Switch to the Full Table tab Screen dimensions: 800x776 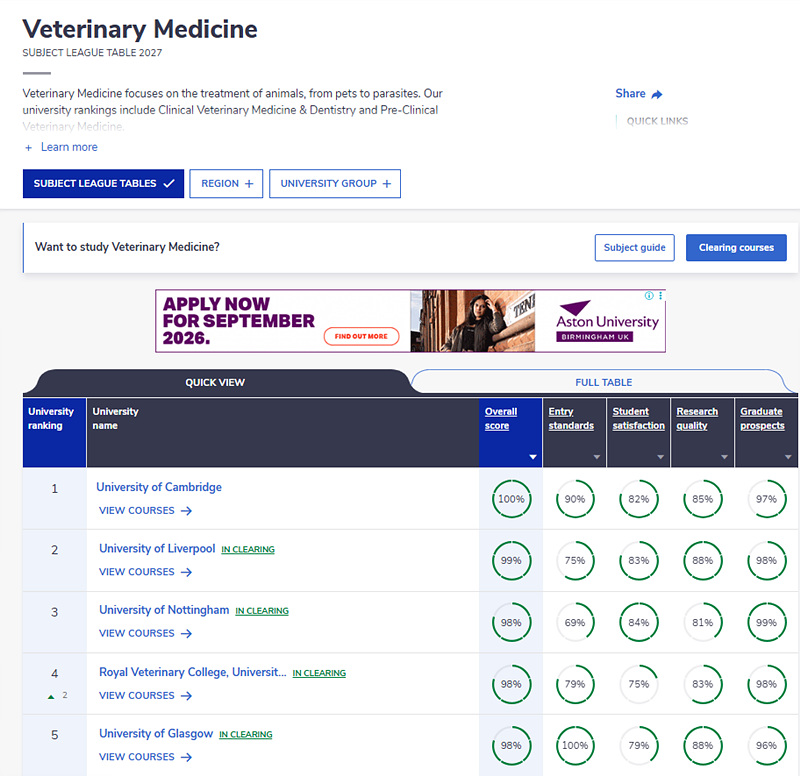pyautogui.click(x=604, y=382)
